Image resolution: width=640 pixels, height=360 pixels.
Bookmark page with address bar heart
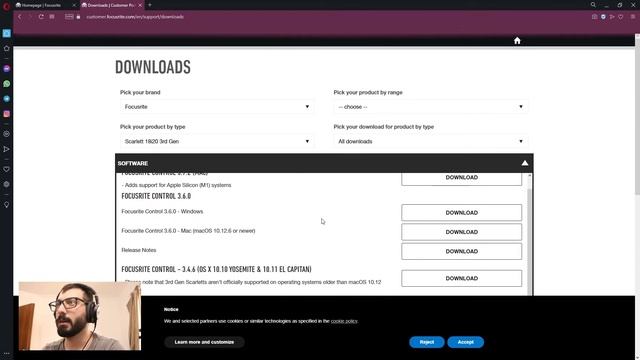621,17
